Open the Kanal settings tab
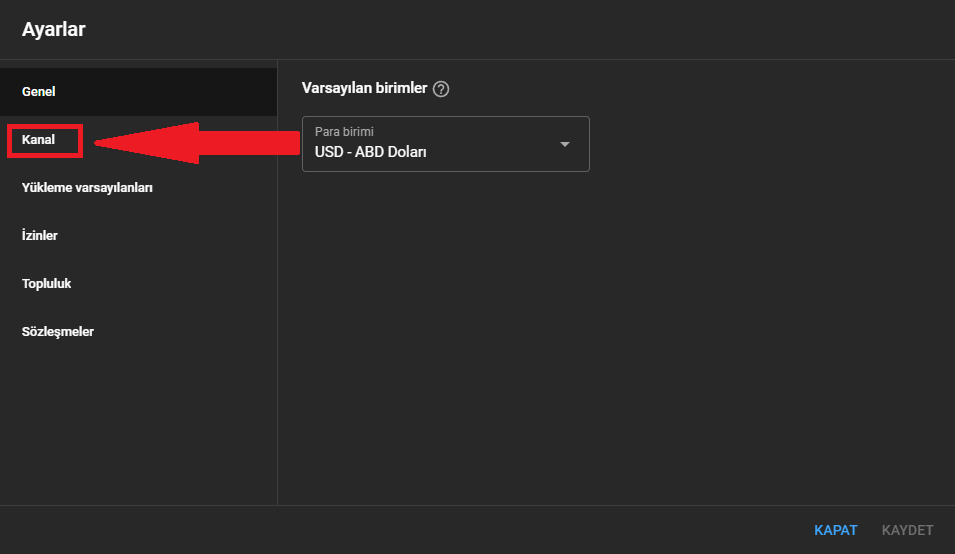The image size is (955, 554). pos(39,140)
